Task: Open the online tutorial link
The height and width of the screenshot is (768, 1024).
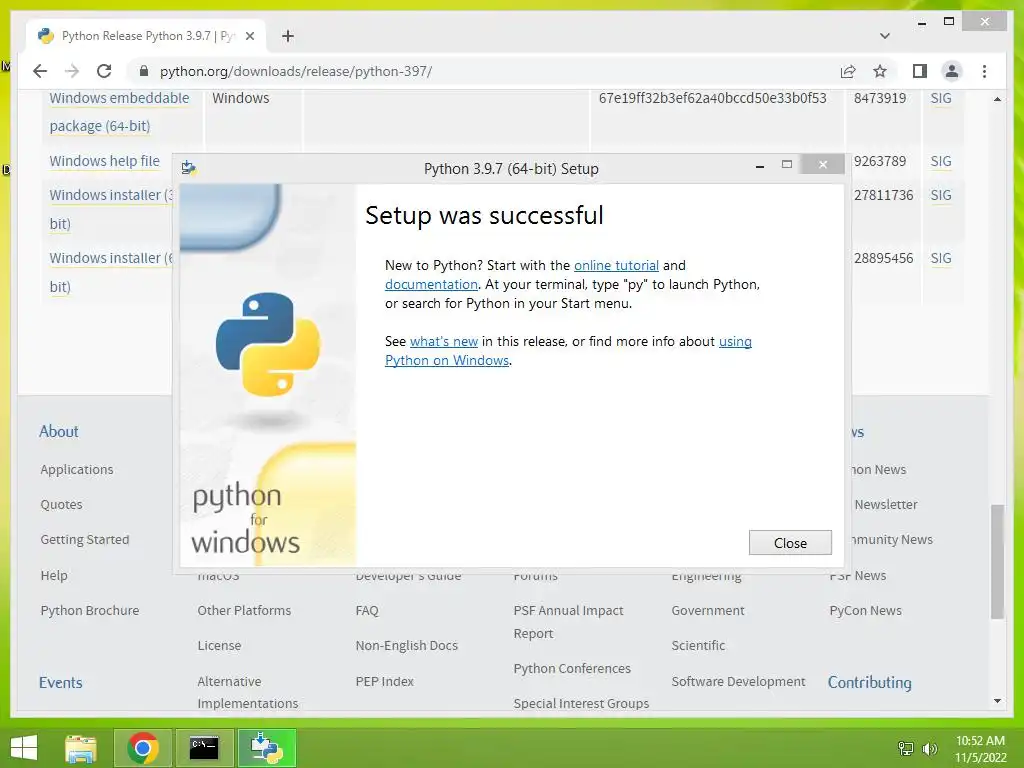Action: click(616, 265)
